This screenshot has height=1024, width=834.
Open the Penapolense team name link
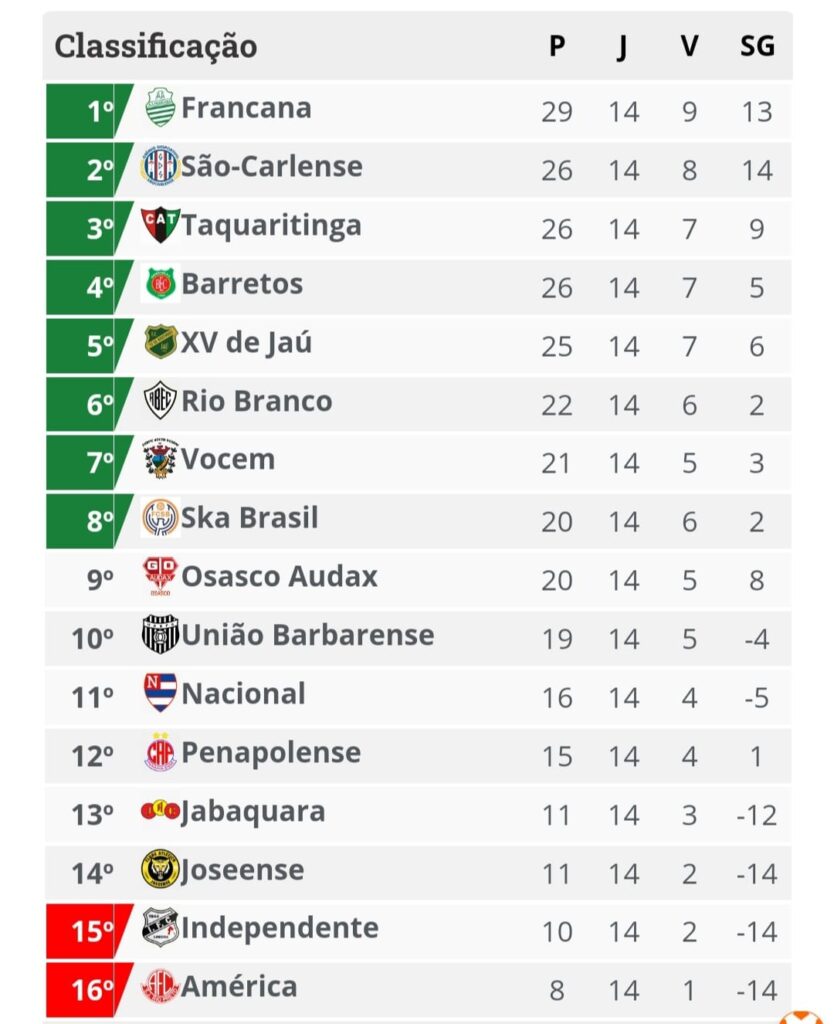(x=271, y=752)
